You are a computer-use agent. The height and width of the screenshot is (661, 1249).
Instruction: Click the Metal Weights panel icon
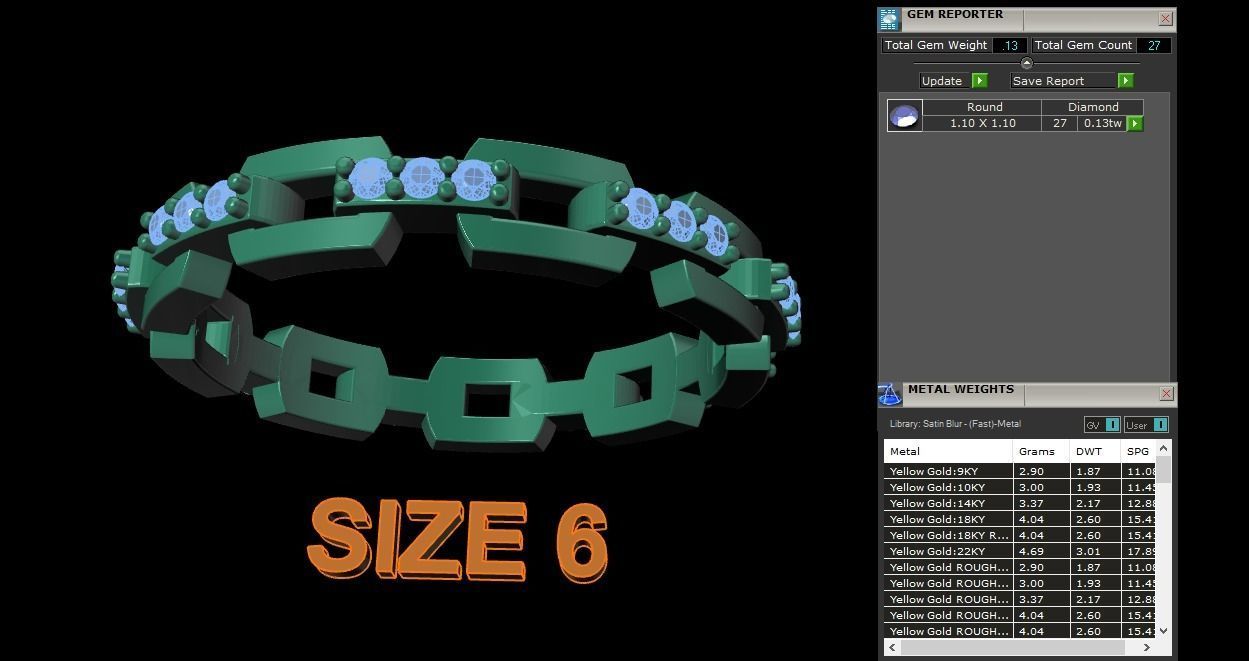coord(889,394)
